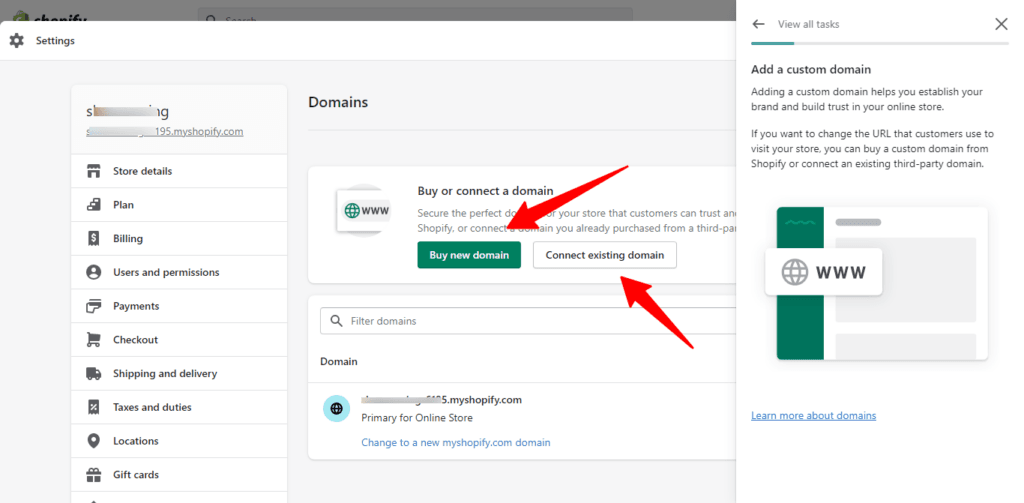The width and height of the screenshot is (1024, 503).
Task: Click 'Add a custom domain' heading
Action: [x=811, y=69]
